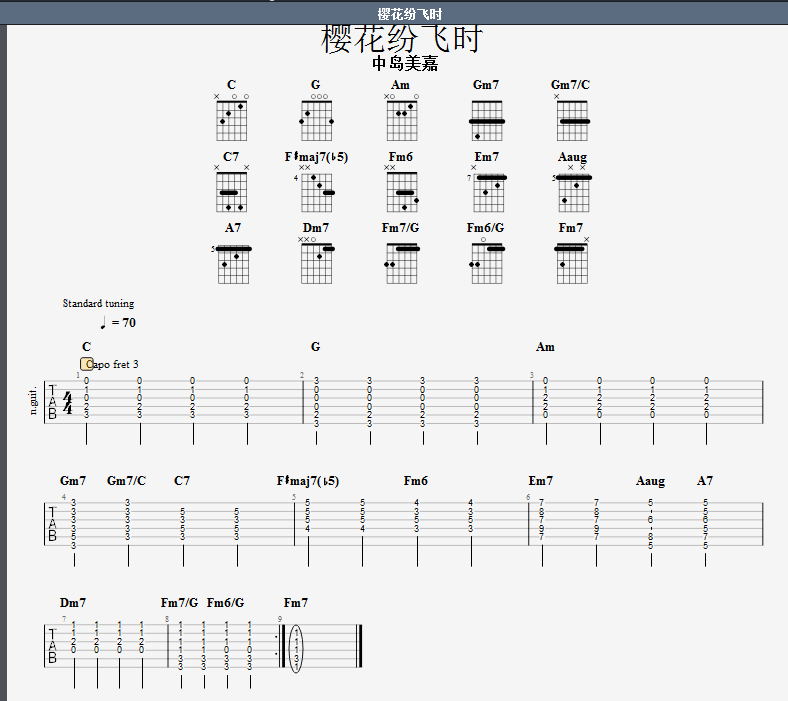This screenshot has width=788, height=701.
Task: Click the tempo marking of 70
Action: [x=118, y=323]
